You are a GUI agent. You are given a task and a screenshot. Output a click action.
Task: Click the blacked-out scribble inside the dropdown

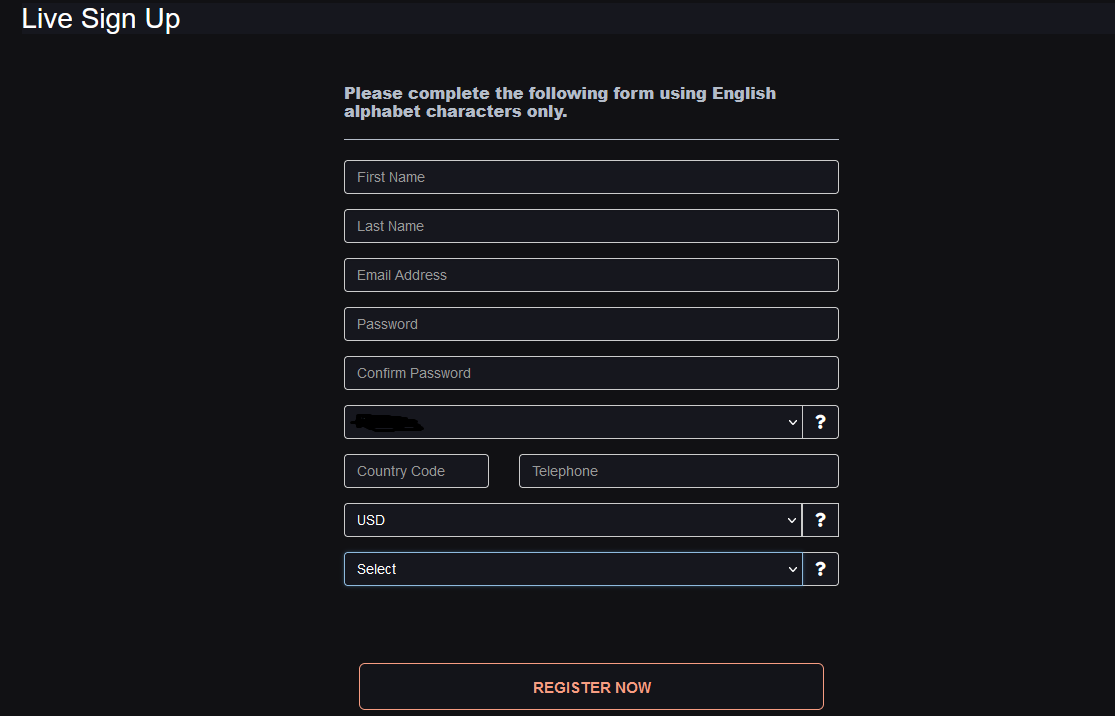pyautogui.click(x=388, y=423)
